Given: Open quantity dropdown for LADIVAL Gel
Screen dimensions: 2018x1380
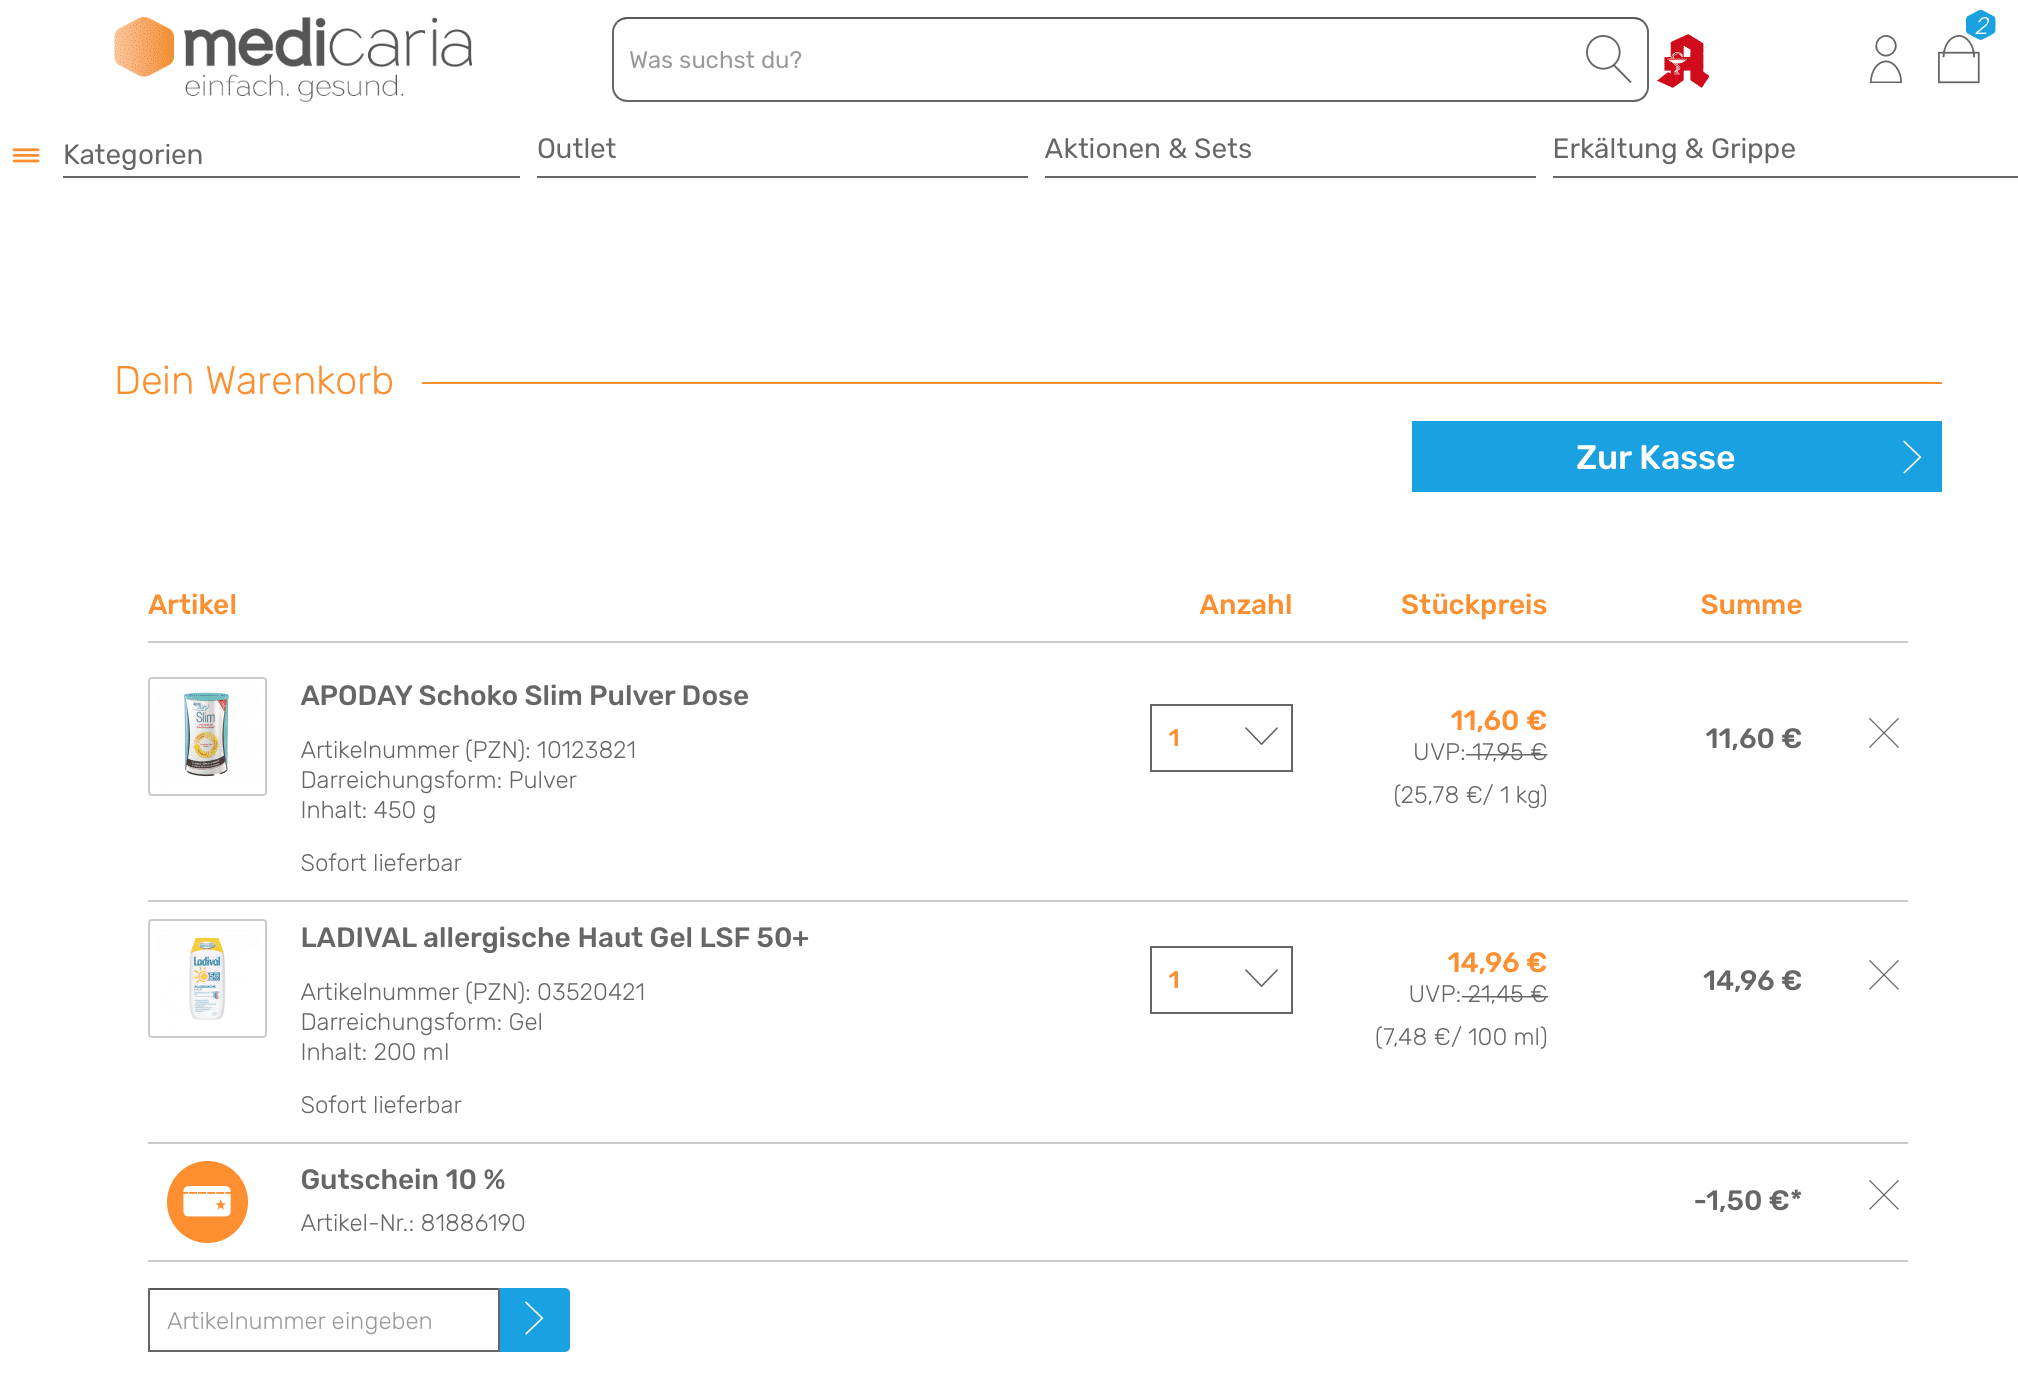Looking at the screenshot, I should (1220, 979).
